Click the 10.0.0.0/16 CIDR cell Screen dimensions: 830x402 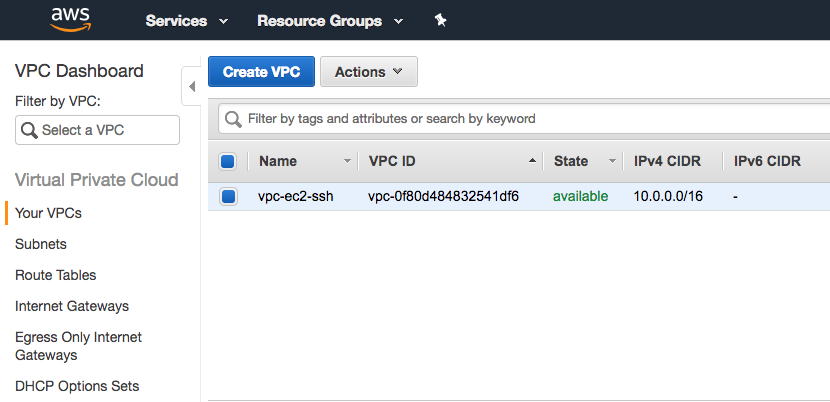[x=668, y=196]
